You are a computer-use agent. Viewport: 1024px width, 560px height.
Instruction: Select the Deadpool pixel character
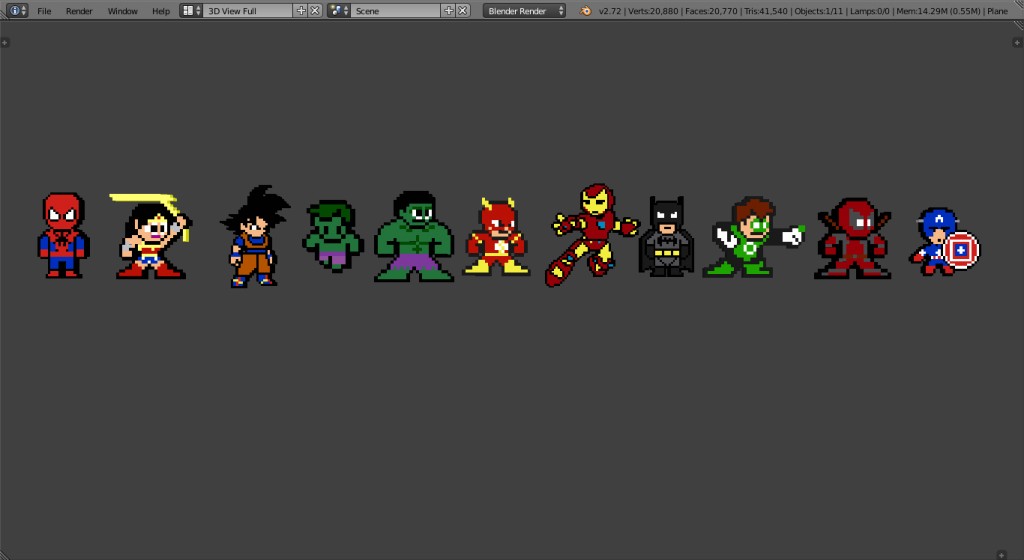[853, 238]
